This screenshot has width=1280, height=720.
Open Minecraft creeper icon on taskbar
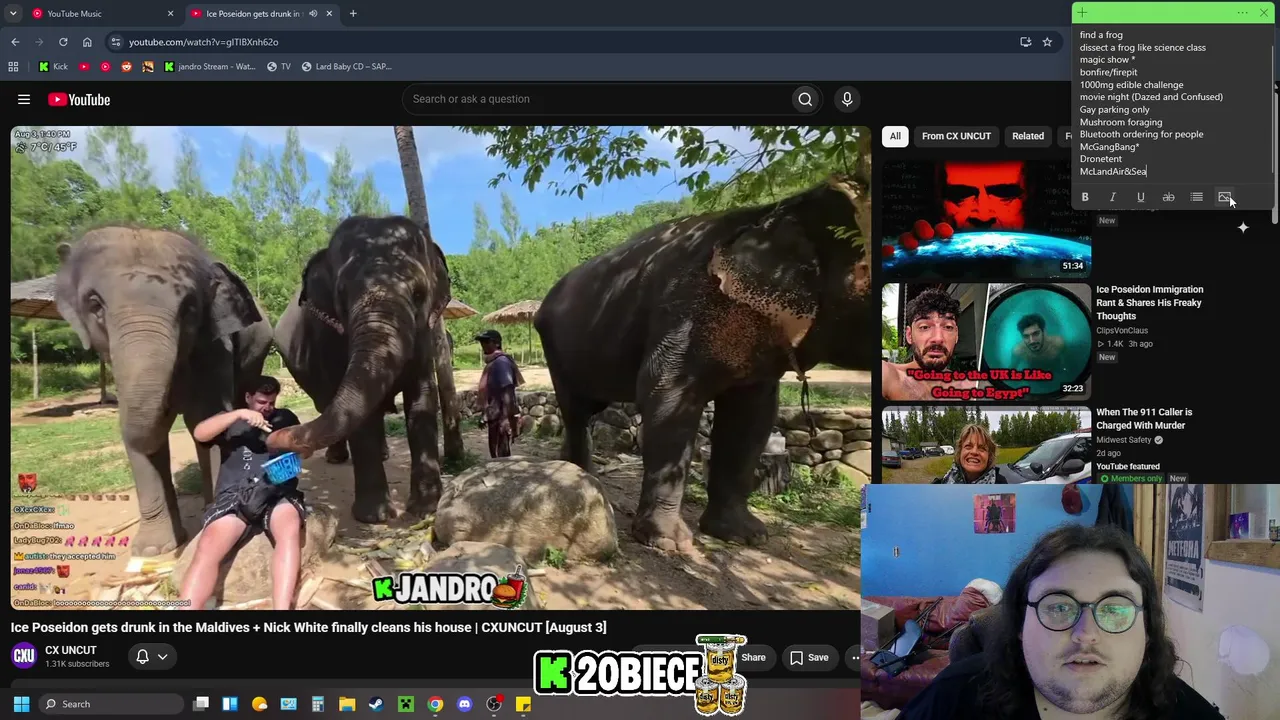coord(405,704)
